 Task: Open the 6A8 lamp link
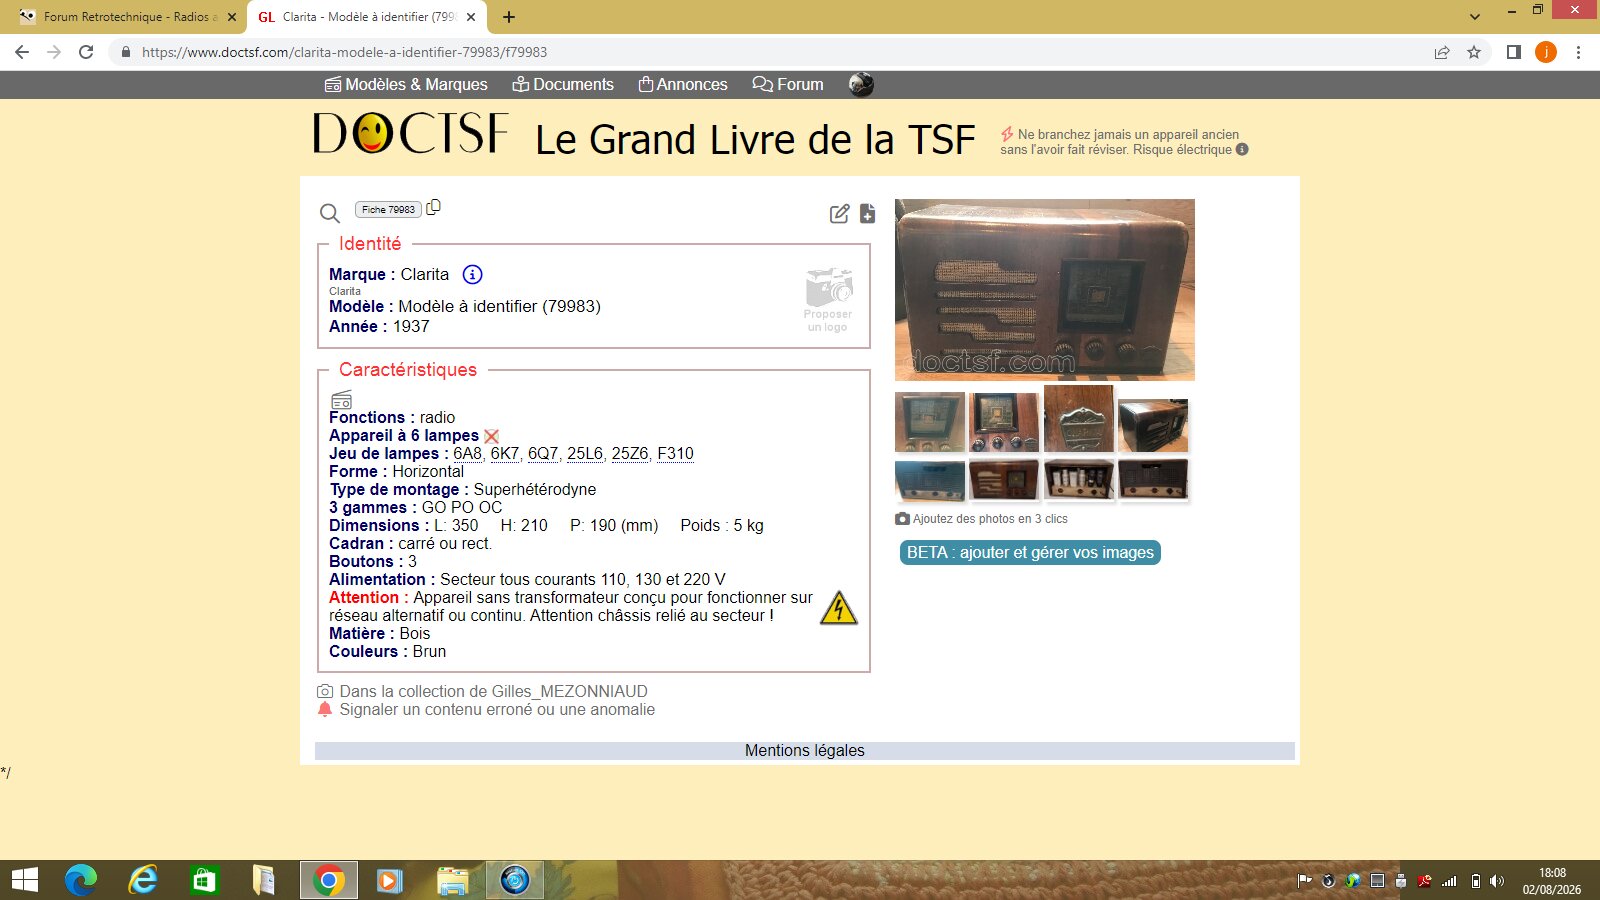tap(468, 454)
